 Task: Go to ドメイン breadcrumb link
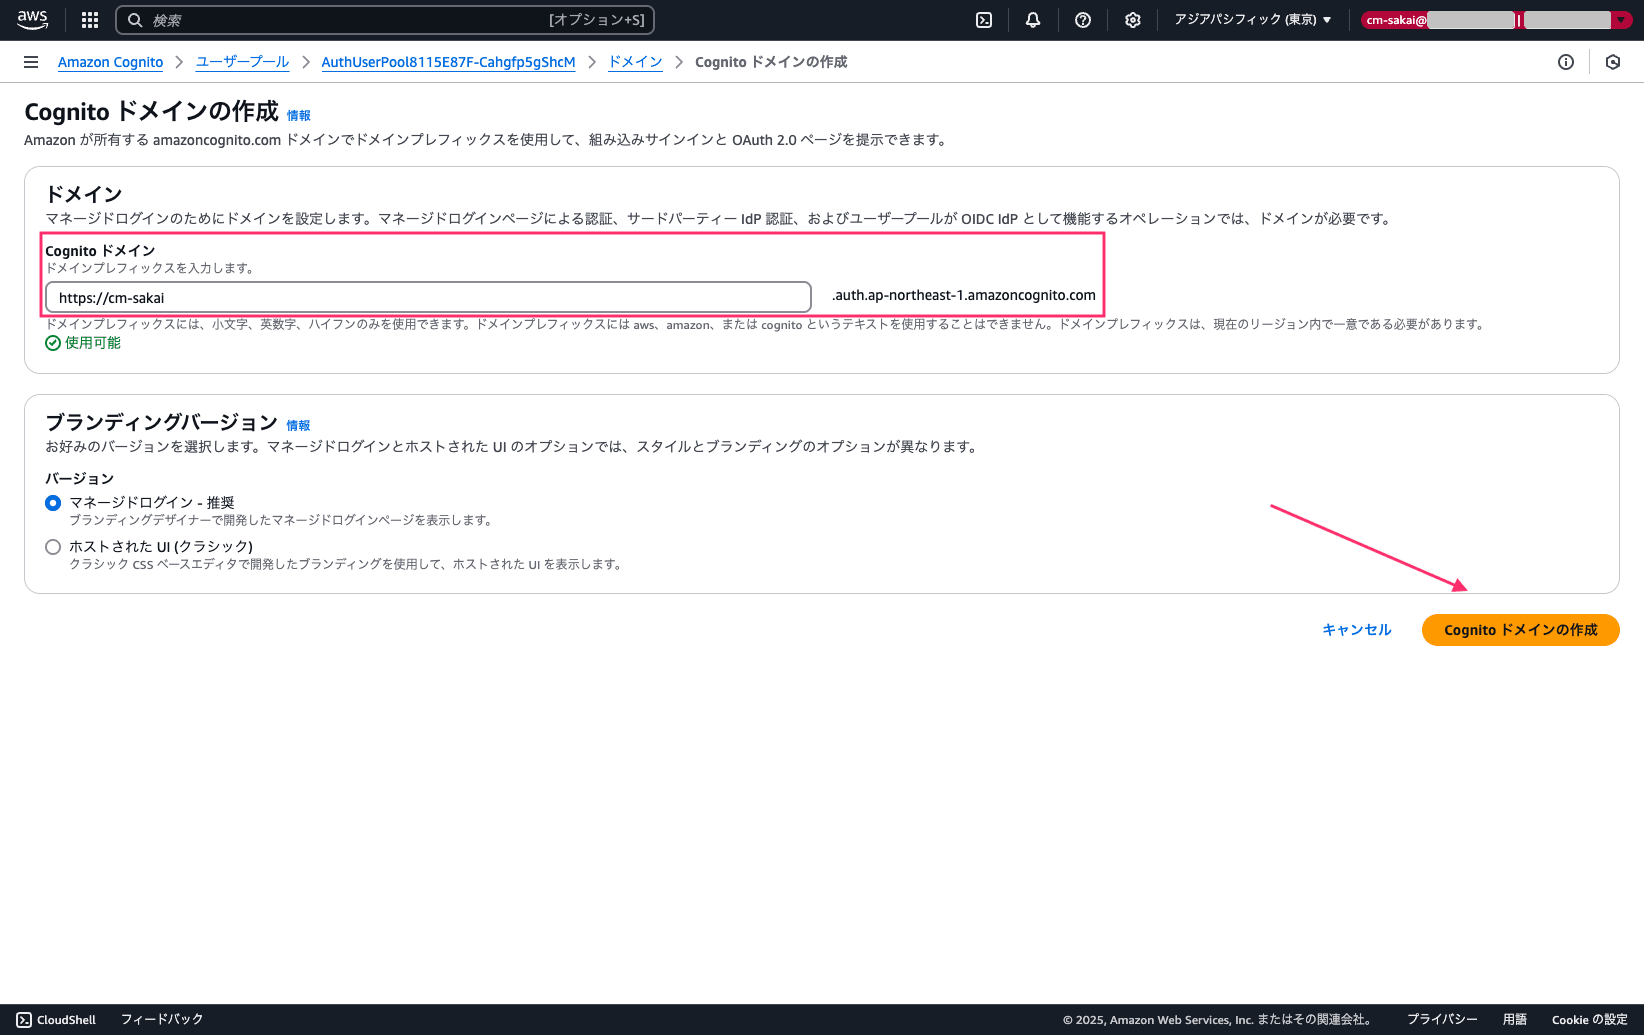tap(636, 62)
